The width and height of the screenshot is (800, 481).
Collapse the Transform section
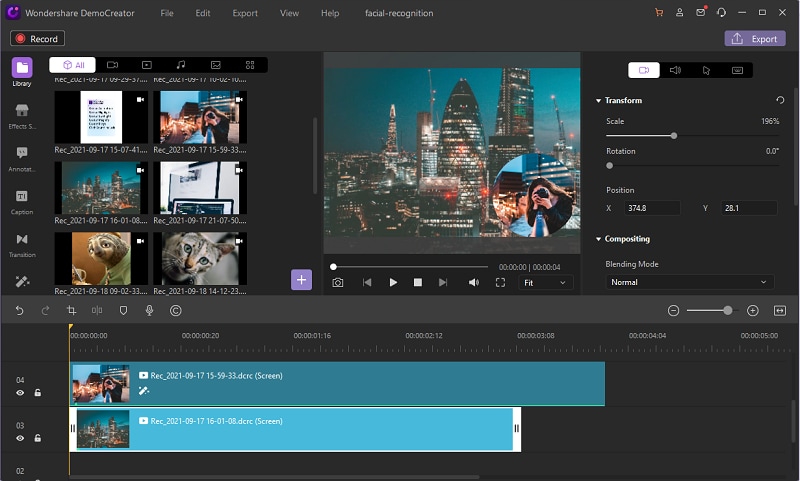[598, 101]
